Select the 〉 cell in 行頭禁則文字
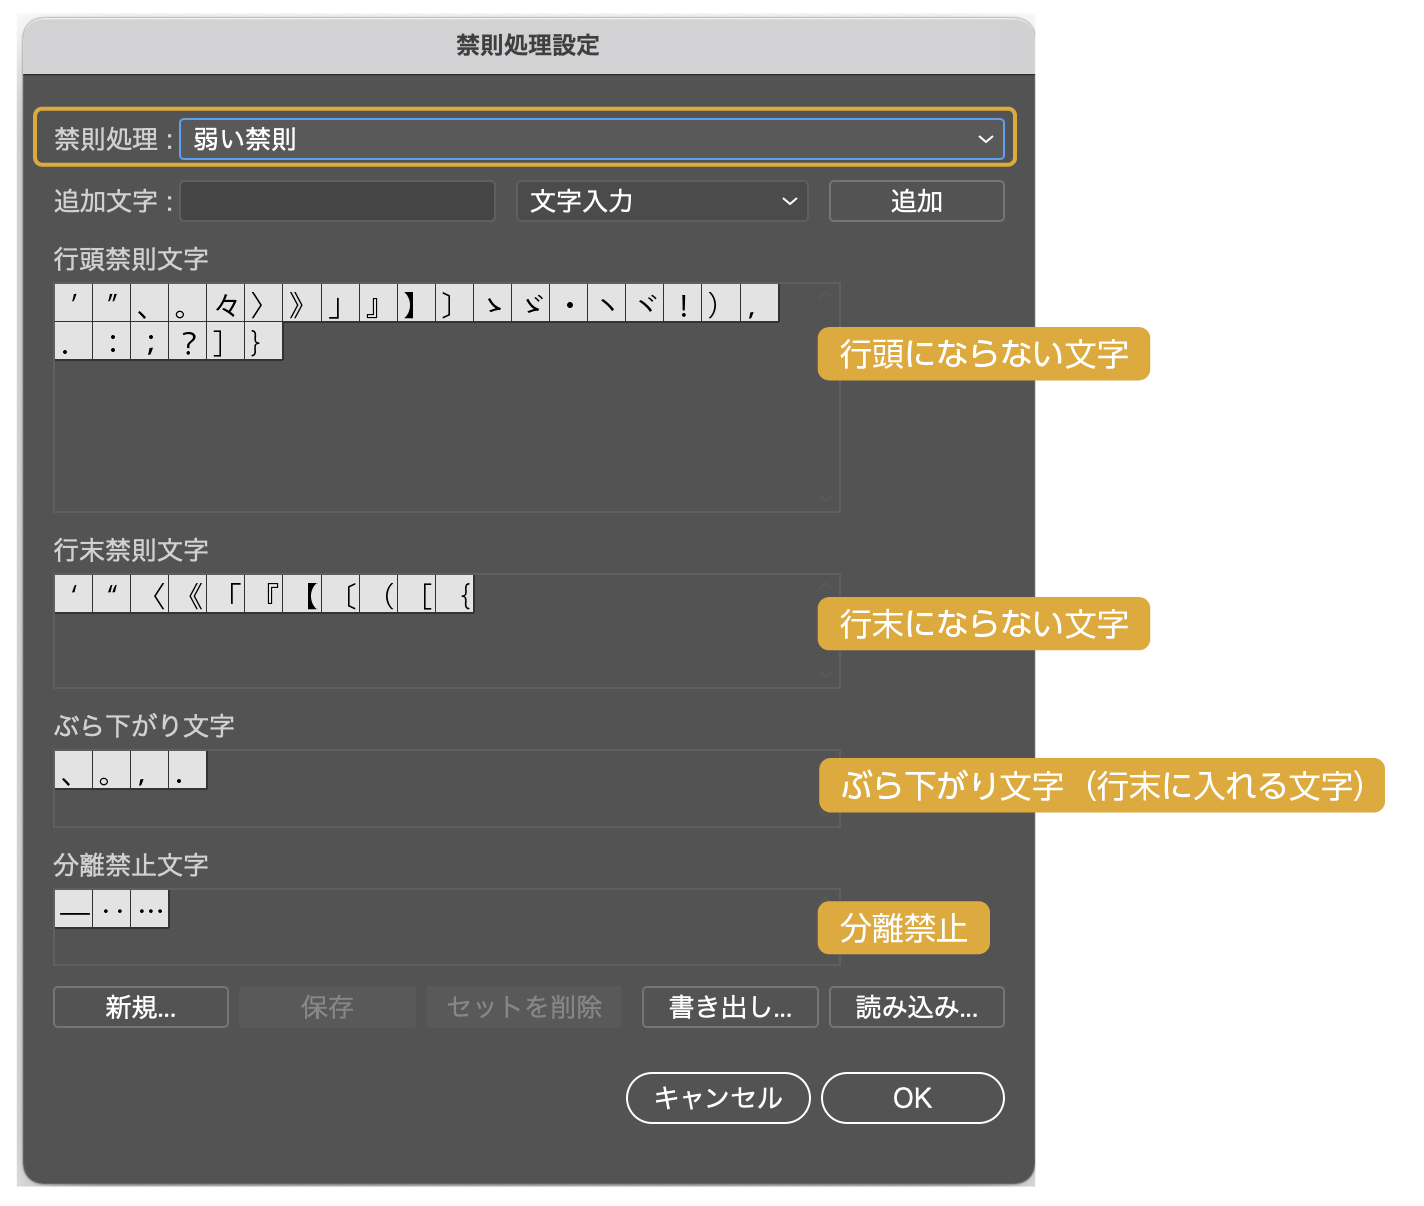The width and height of the screenshot is (1424, 1206). (x=264, y=303)
